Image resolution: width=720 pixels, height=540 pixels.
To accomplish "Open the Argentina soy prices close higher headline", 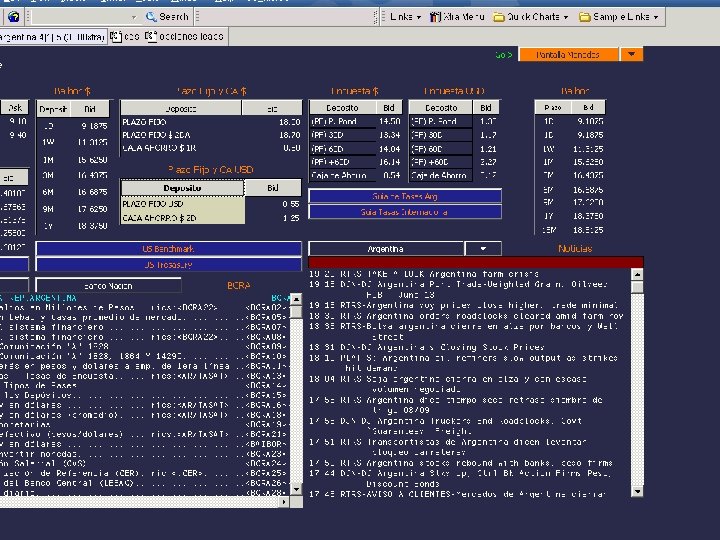I will (x=463, y=305).
